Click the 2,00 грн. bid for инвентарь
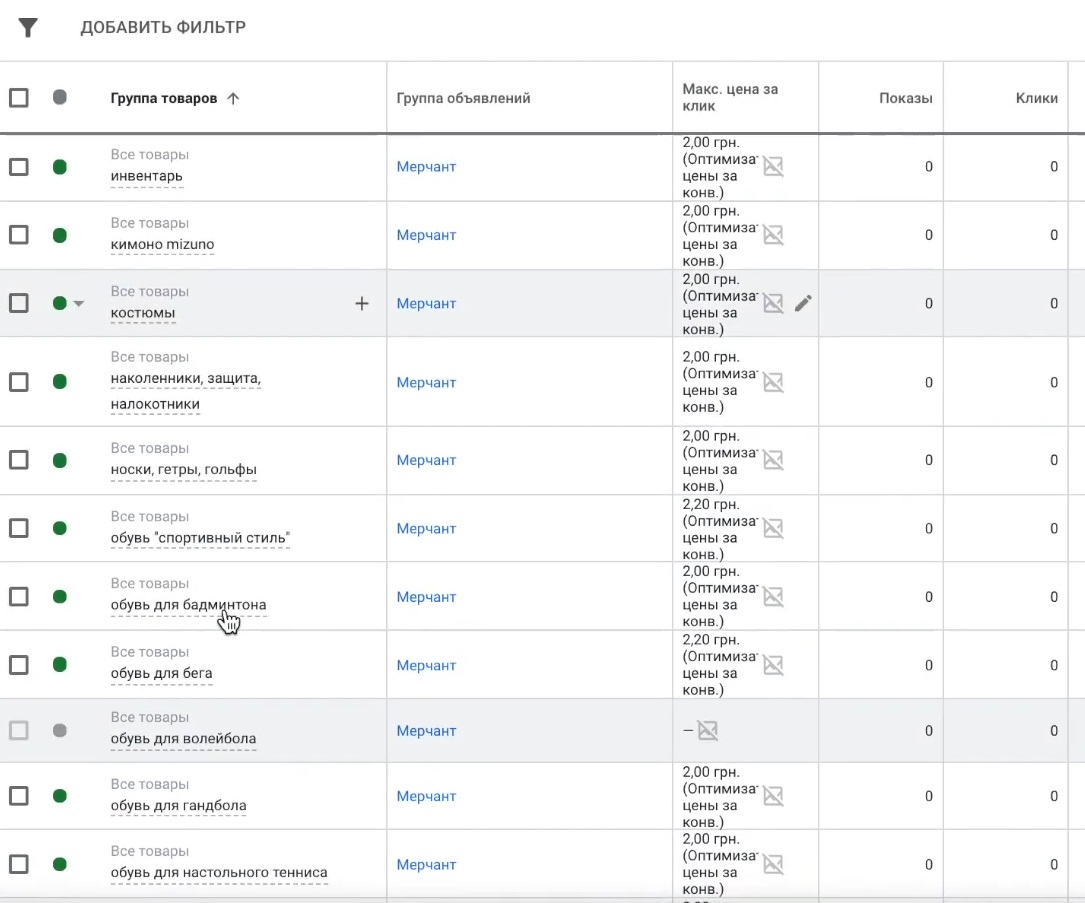Image resolution: width=1085 pixels, height=903 pixels. 711,143
